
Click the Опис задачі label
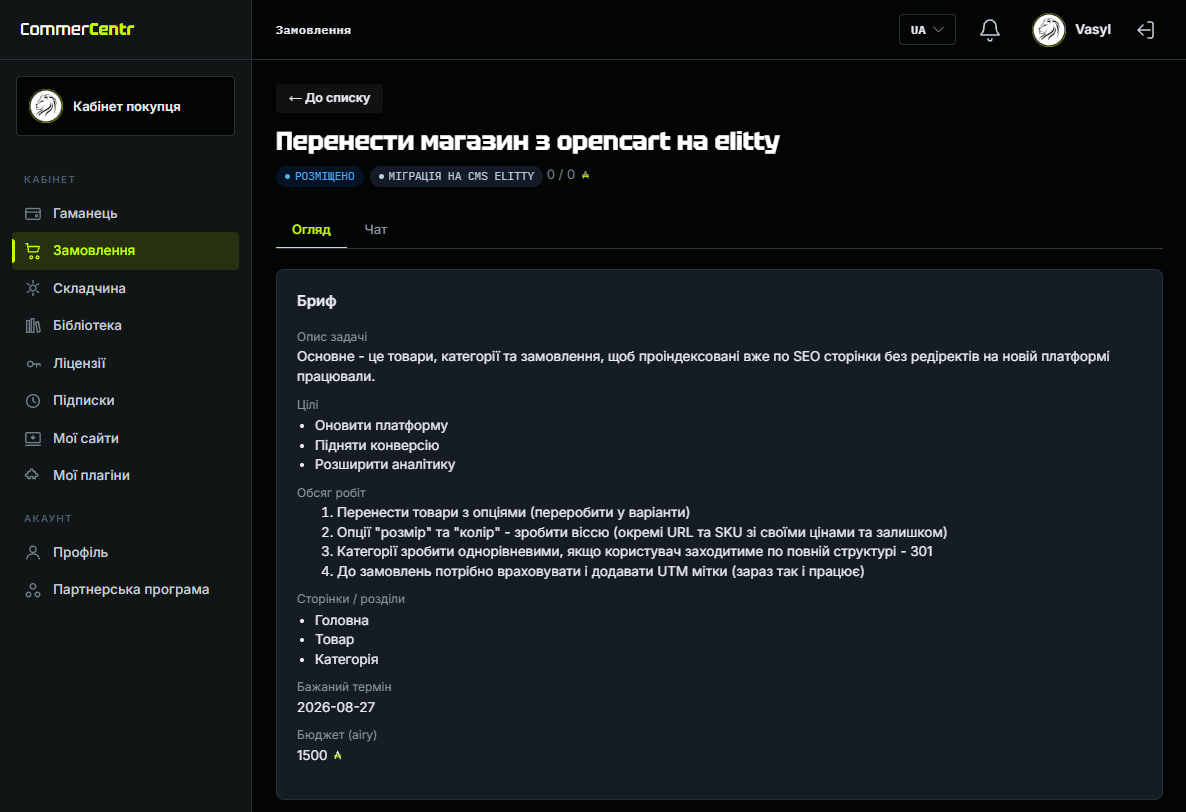click(331, 337)
